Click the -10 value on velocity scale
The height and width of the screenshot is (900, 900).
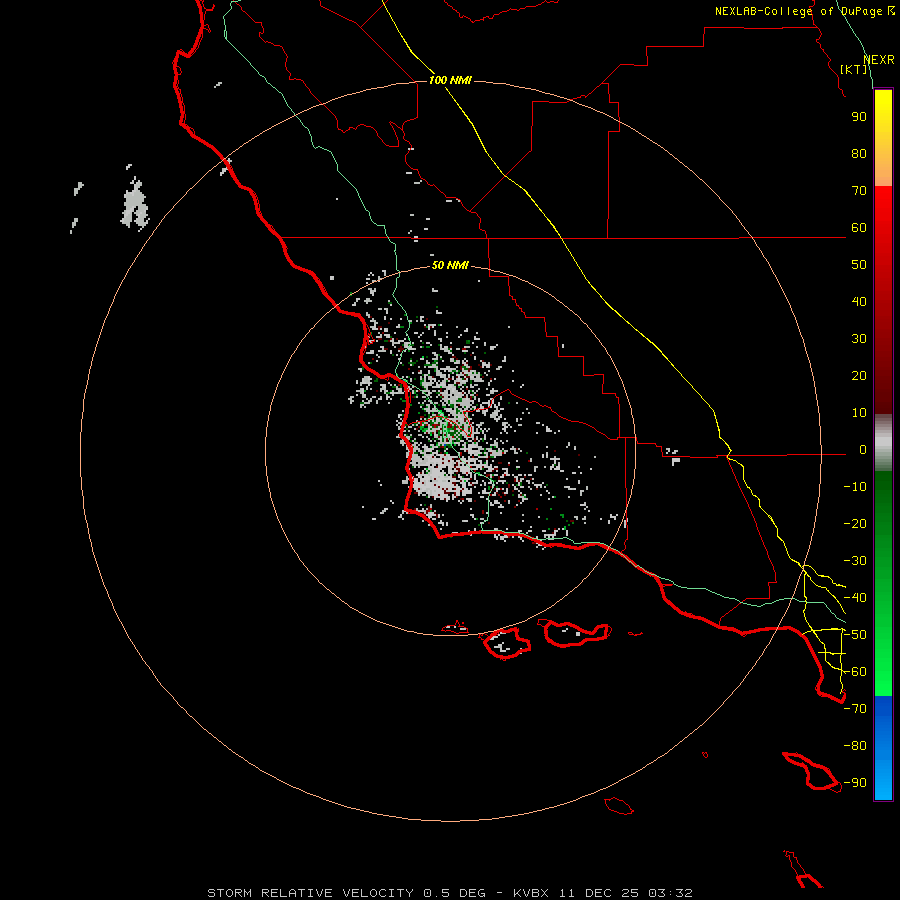[x=855, y=487]
